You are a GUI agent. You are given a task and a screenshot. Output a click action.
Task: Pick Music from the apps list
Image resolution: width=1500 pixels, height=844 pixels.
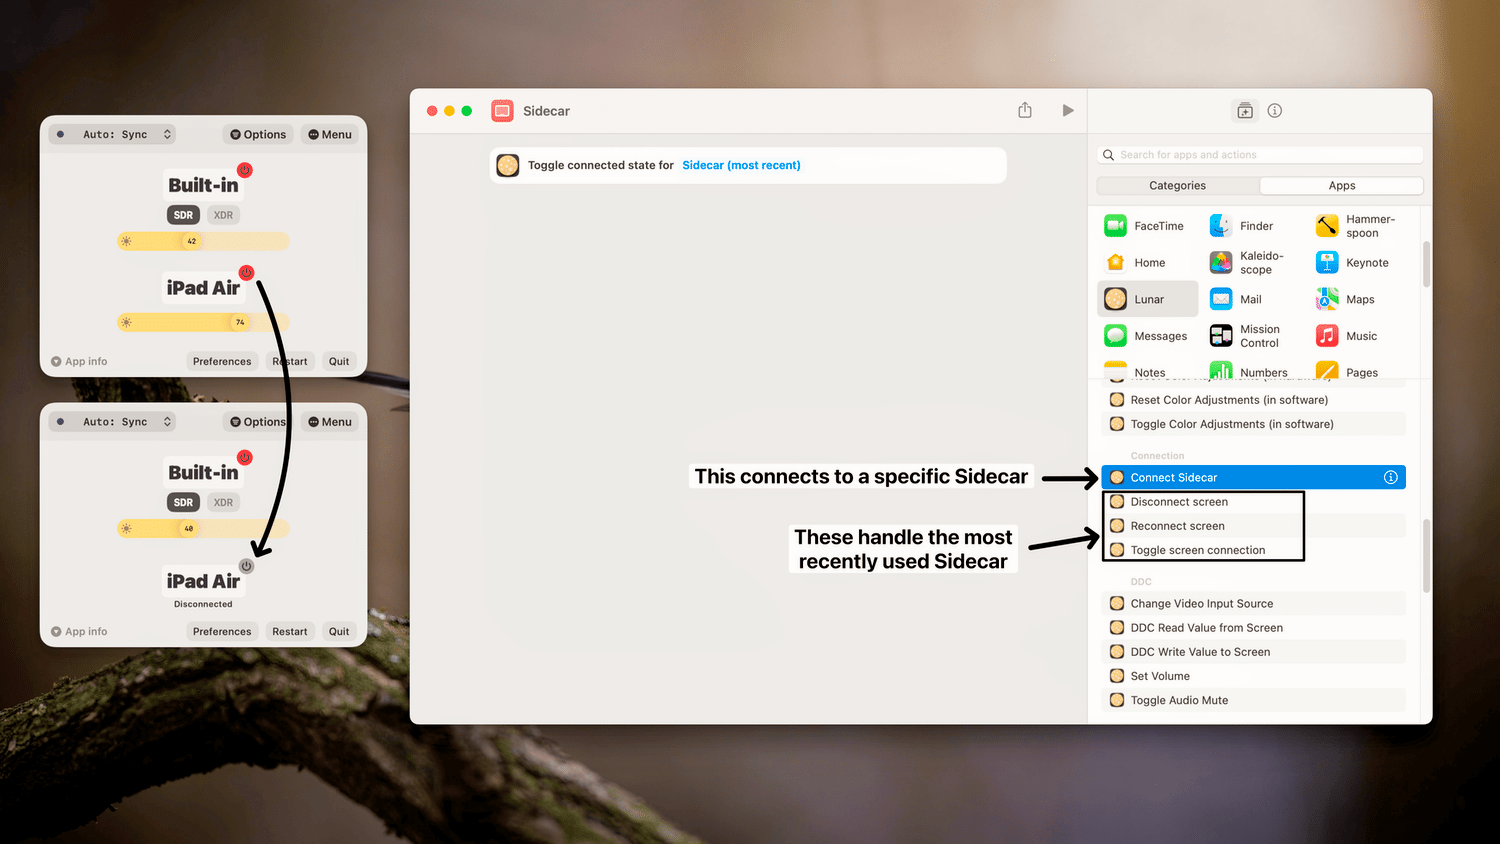click(x=1347, y=336)
